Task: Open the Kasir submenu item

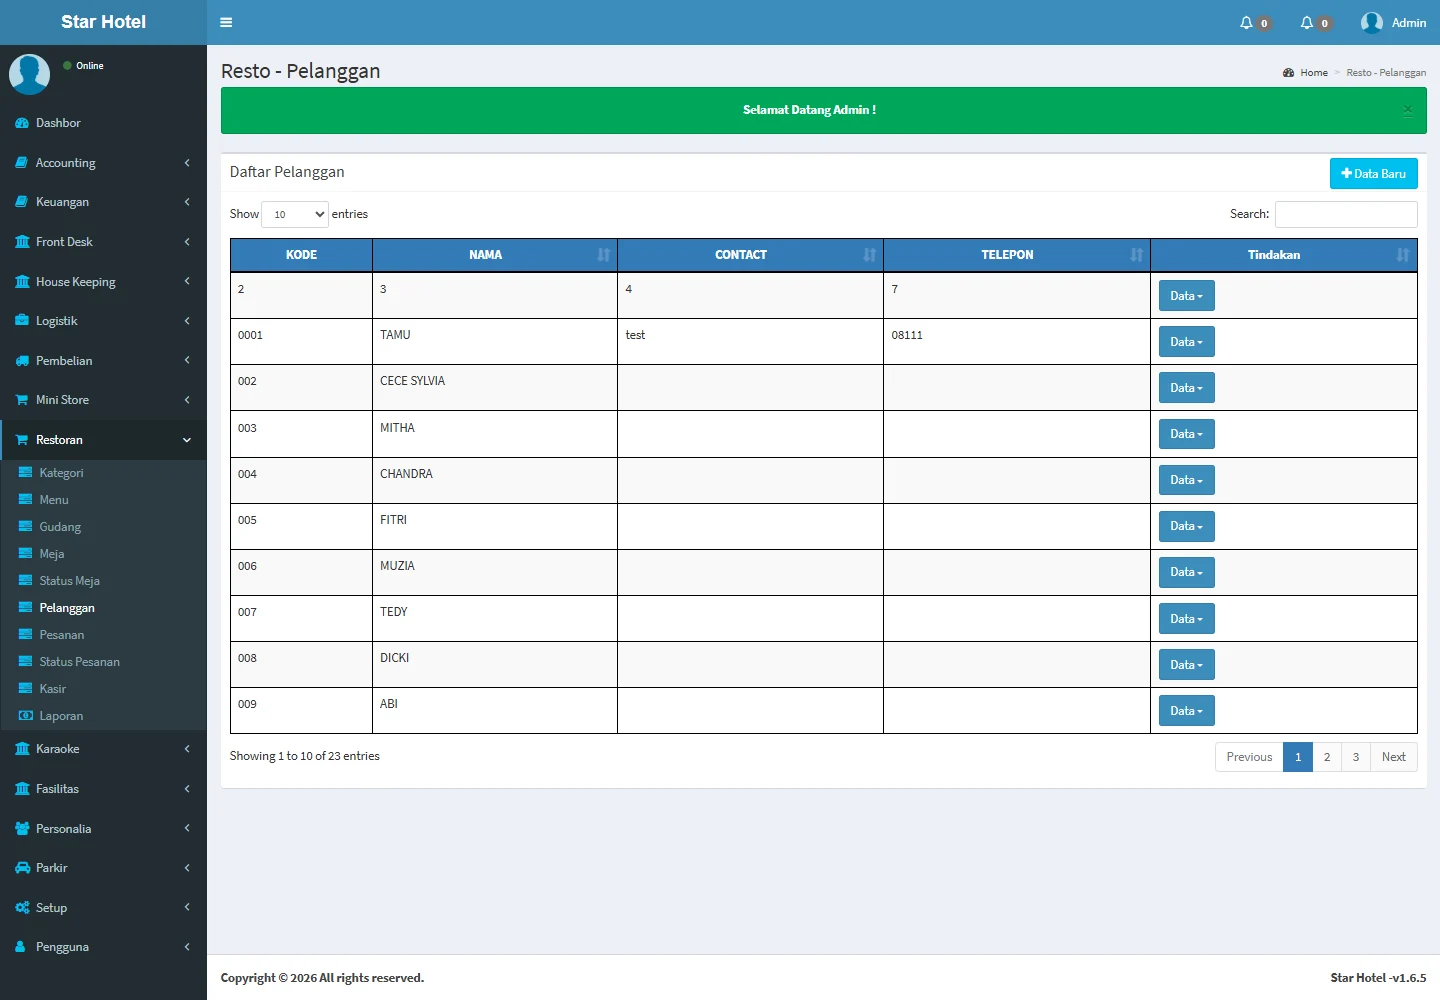Action: pos(52,689)
